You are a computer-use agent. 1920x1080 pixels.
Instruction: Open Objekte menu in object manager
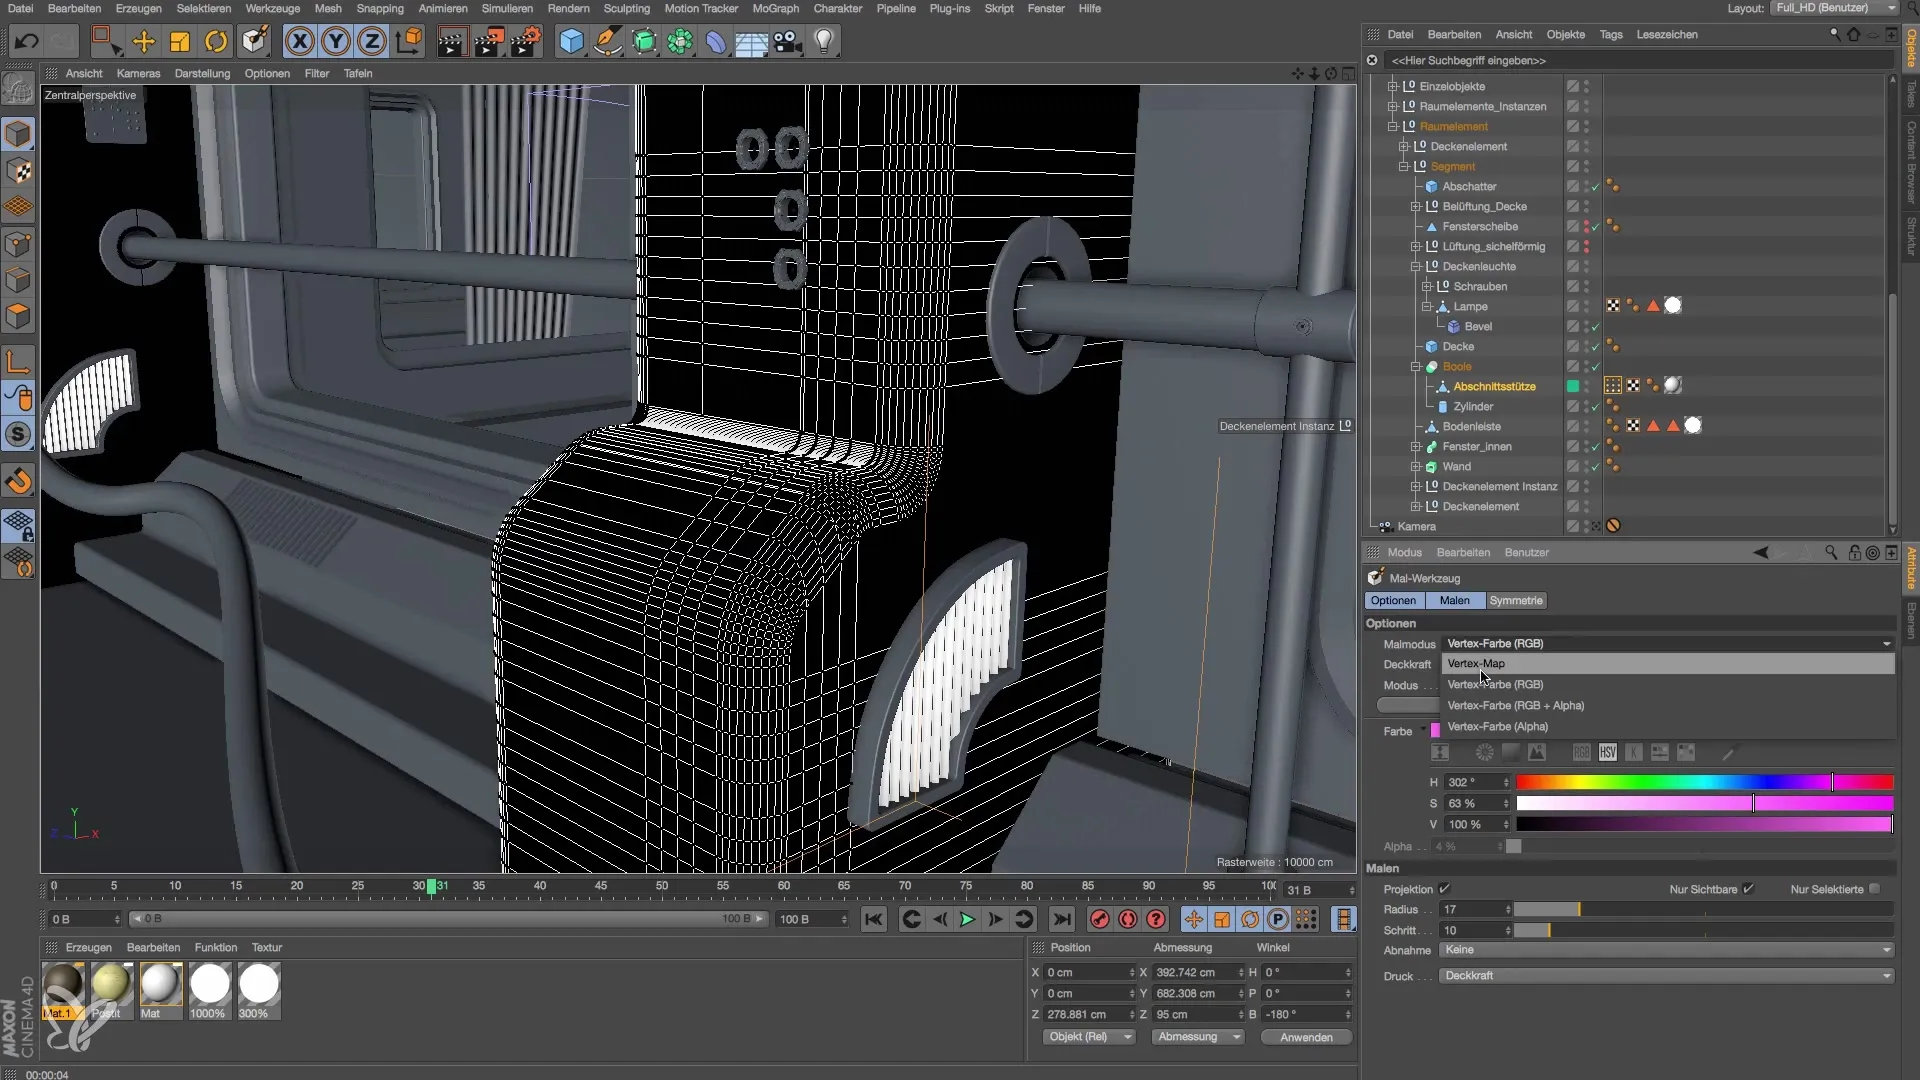click(1566, 34)
